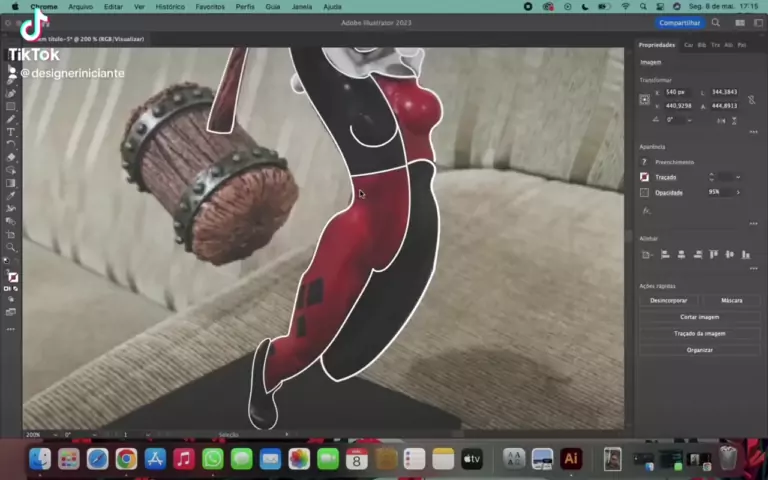Open more options in Transformar section

click(753, 132)
